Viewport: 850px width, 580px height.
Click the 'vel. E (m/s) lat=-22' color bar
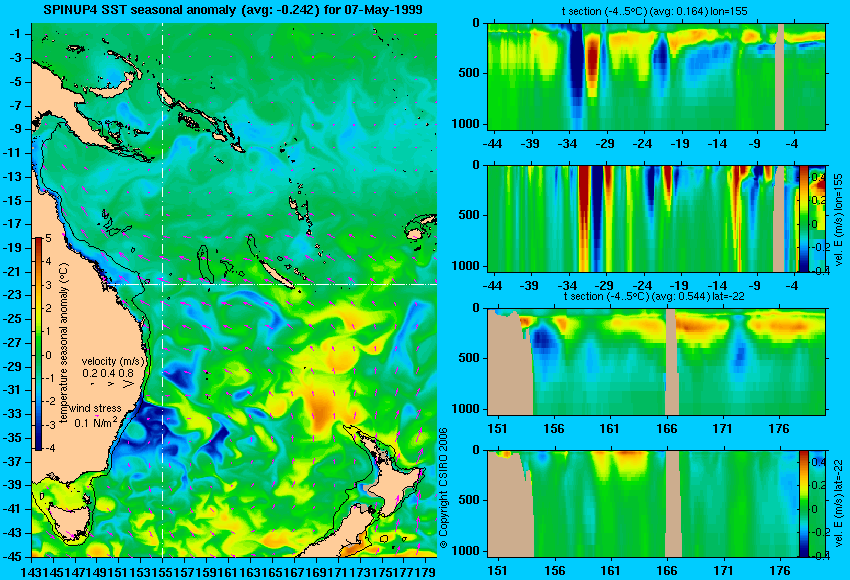click(x=804, y=504)
